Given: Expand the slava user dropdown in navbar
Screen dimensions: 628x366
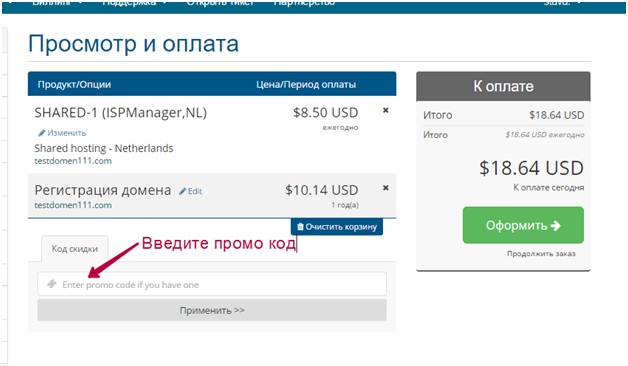Looking at the screenshot, I should point(562,3).
